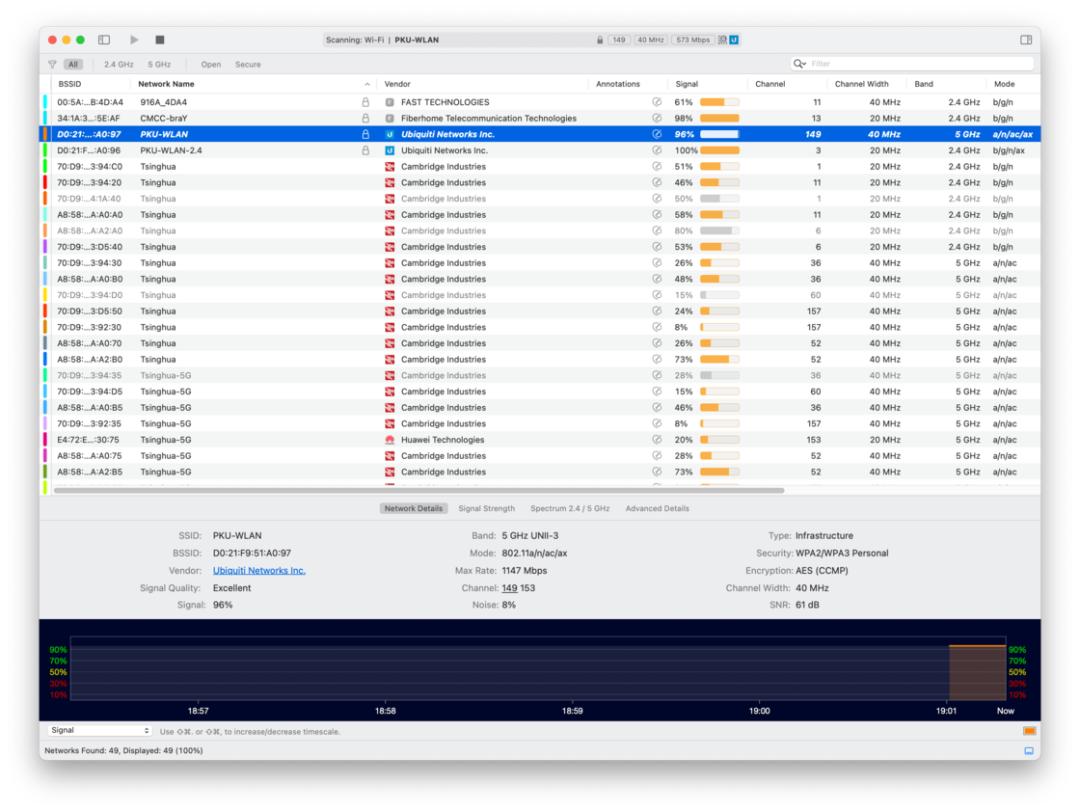1080x812 pixels.
Task: Stop the Wi-Fi scan
Action: pos(160,40)
